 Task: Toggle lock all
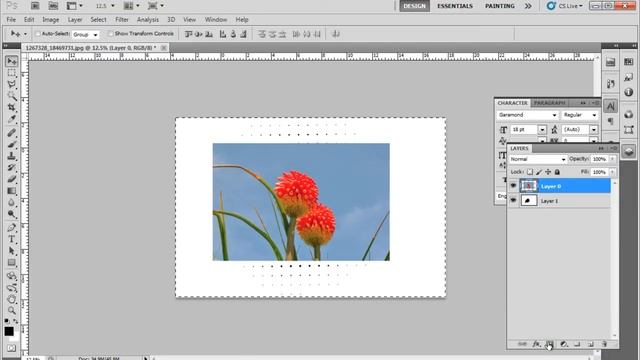557,172
